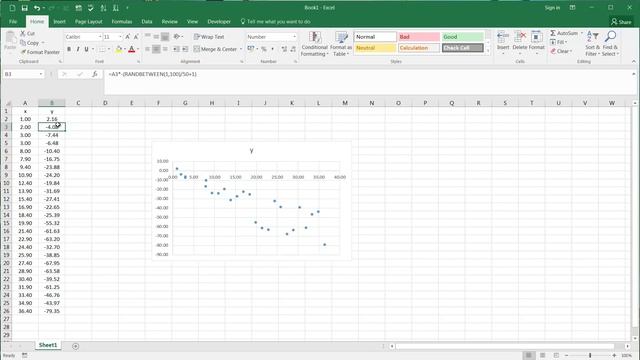Apply Comma style
This screenshot has height=360, width=640.
[x=272, y=49]
